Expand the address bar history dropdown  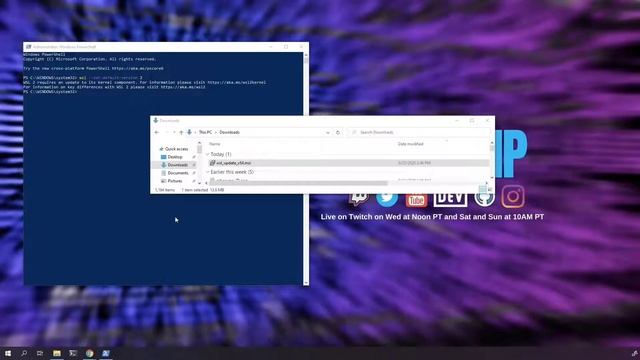(x=328, y=133)
